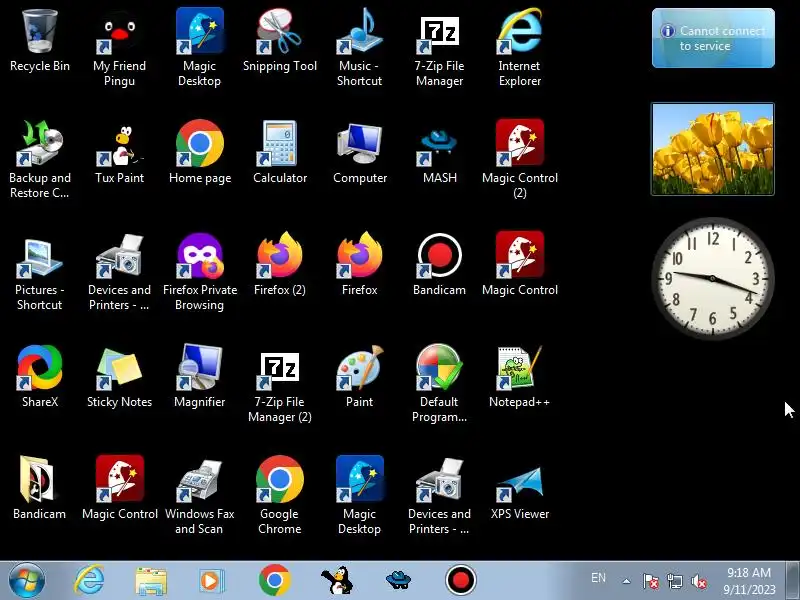Click the MASH hat icon on taskbar

point(398,581)
